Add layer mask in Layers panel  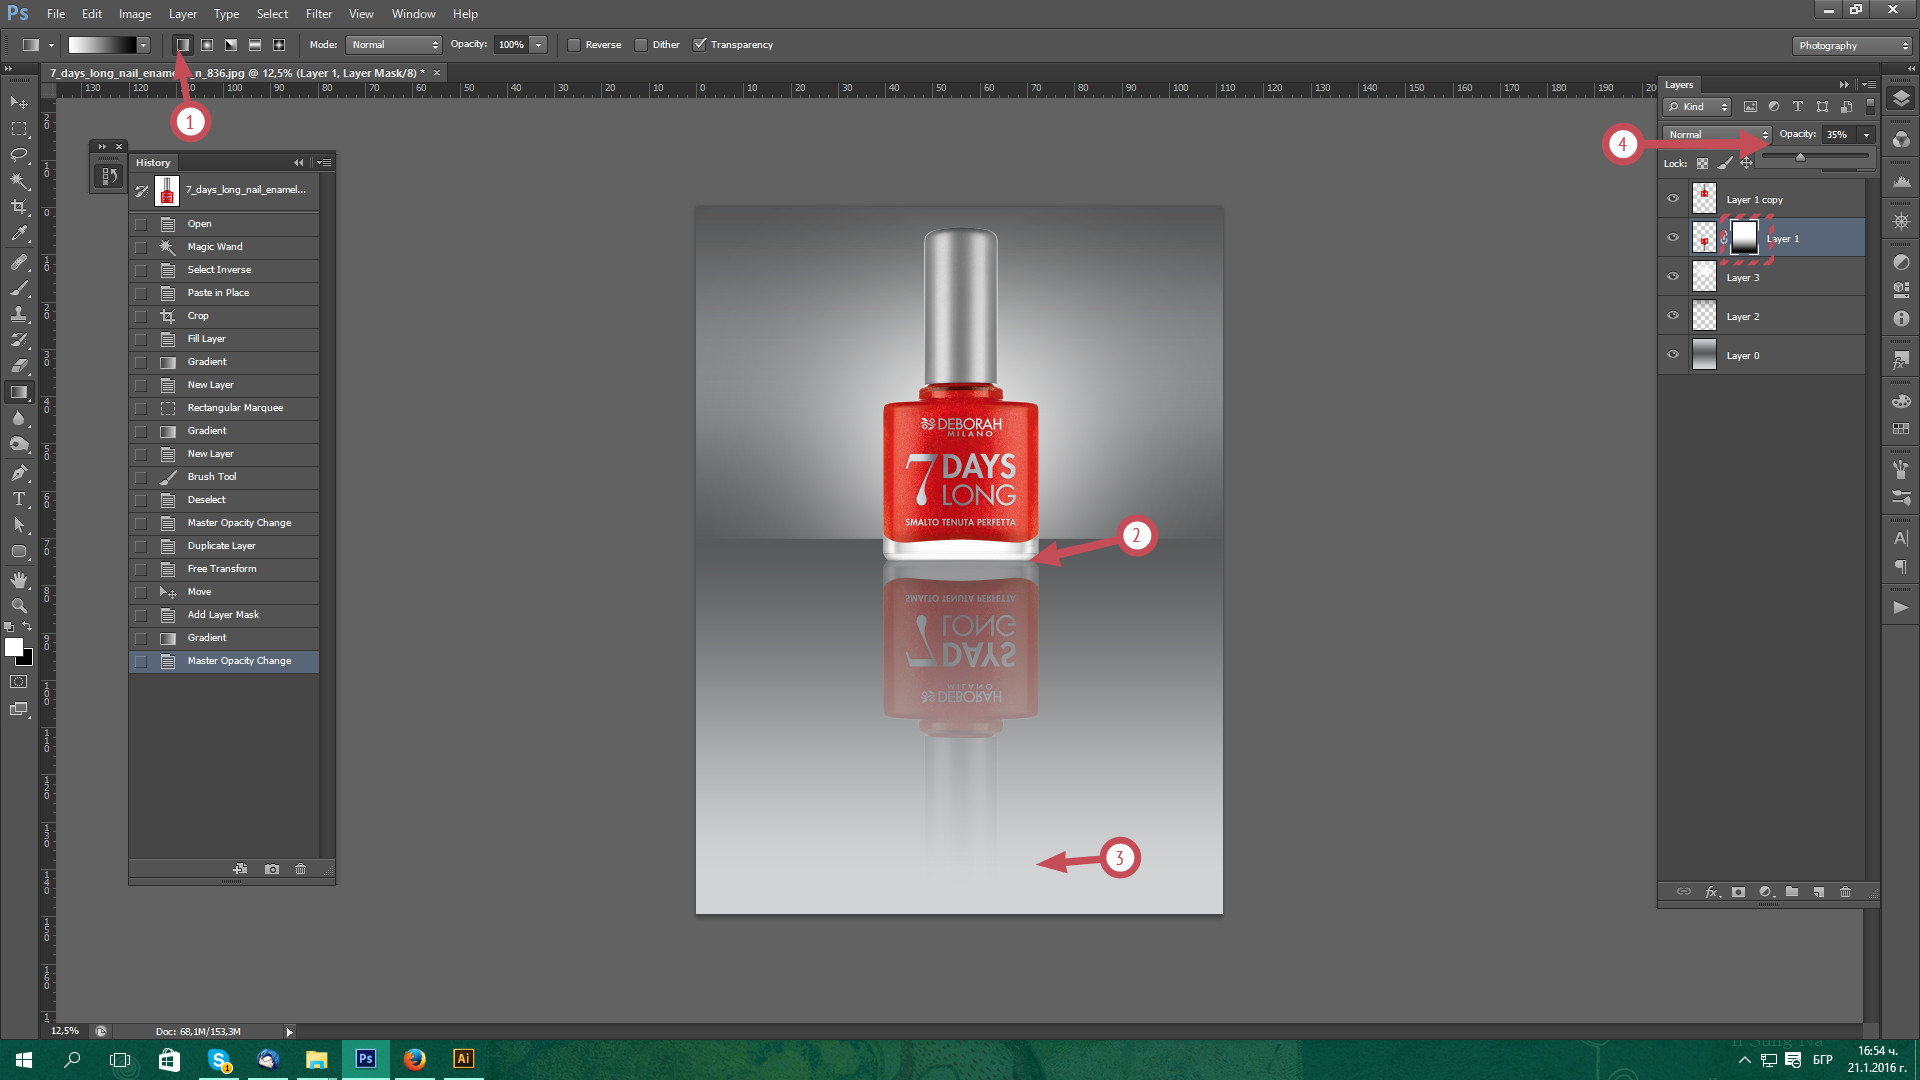click(1739, 892)
